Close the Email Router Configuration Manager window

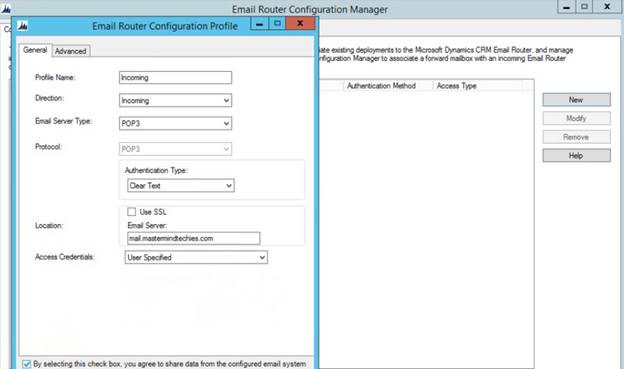click(x=607, y=7)
